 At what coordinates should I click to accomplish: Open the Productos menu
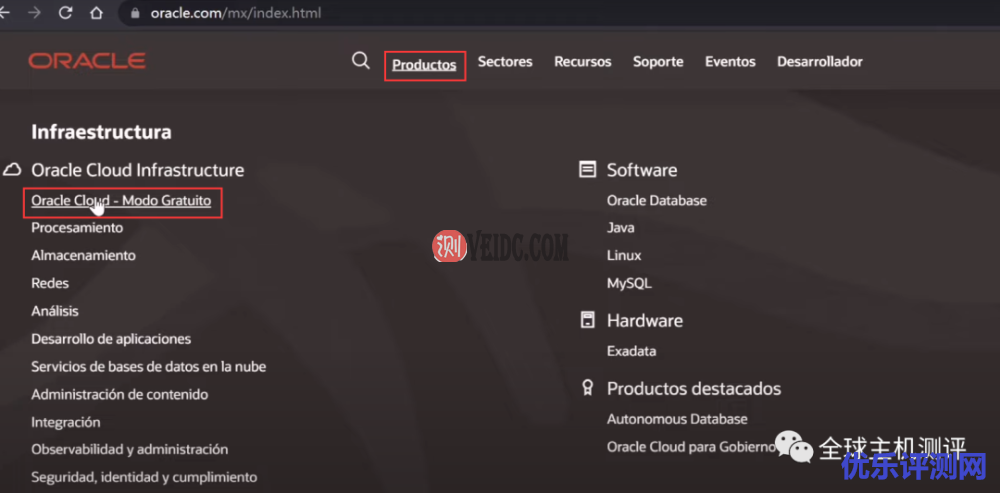[x=425, y=65]
